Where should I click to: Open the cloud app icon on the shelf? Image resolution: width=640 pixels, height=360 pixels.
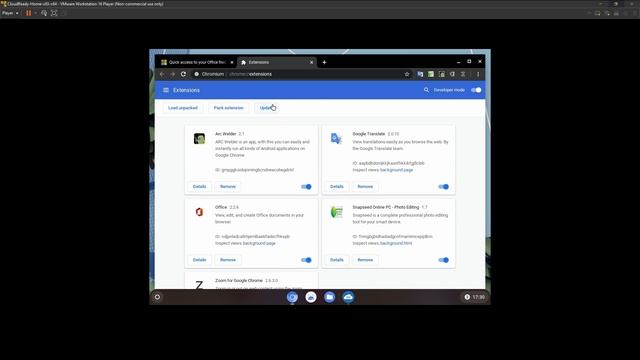[x=348, y=297]
